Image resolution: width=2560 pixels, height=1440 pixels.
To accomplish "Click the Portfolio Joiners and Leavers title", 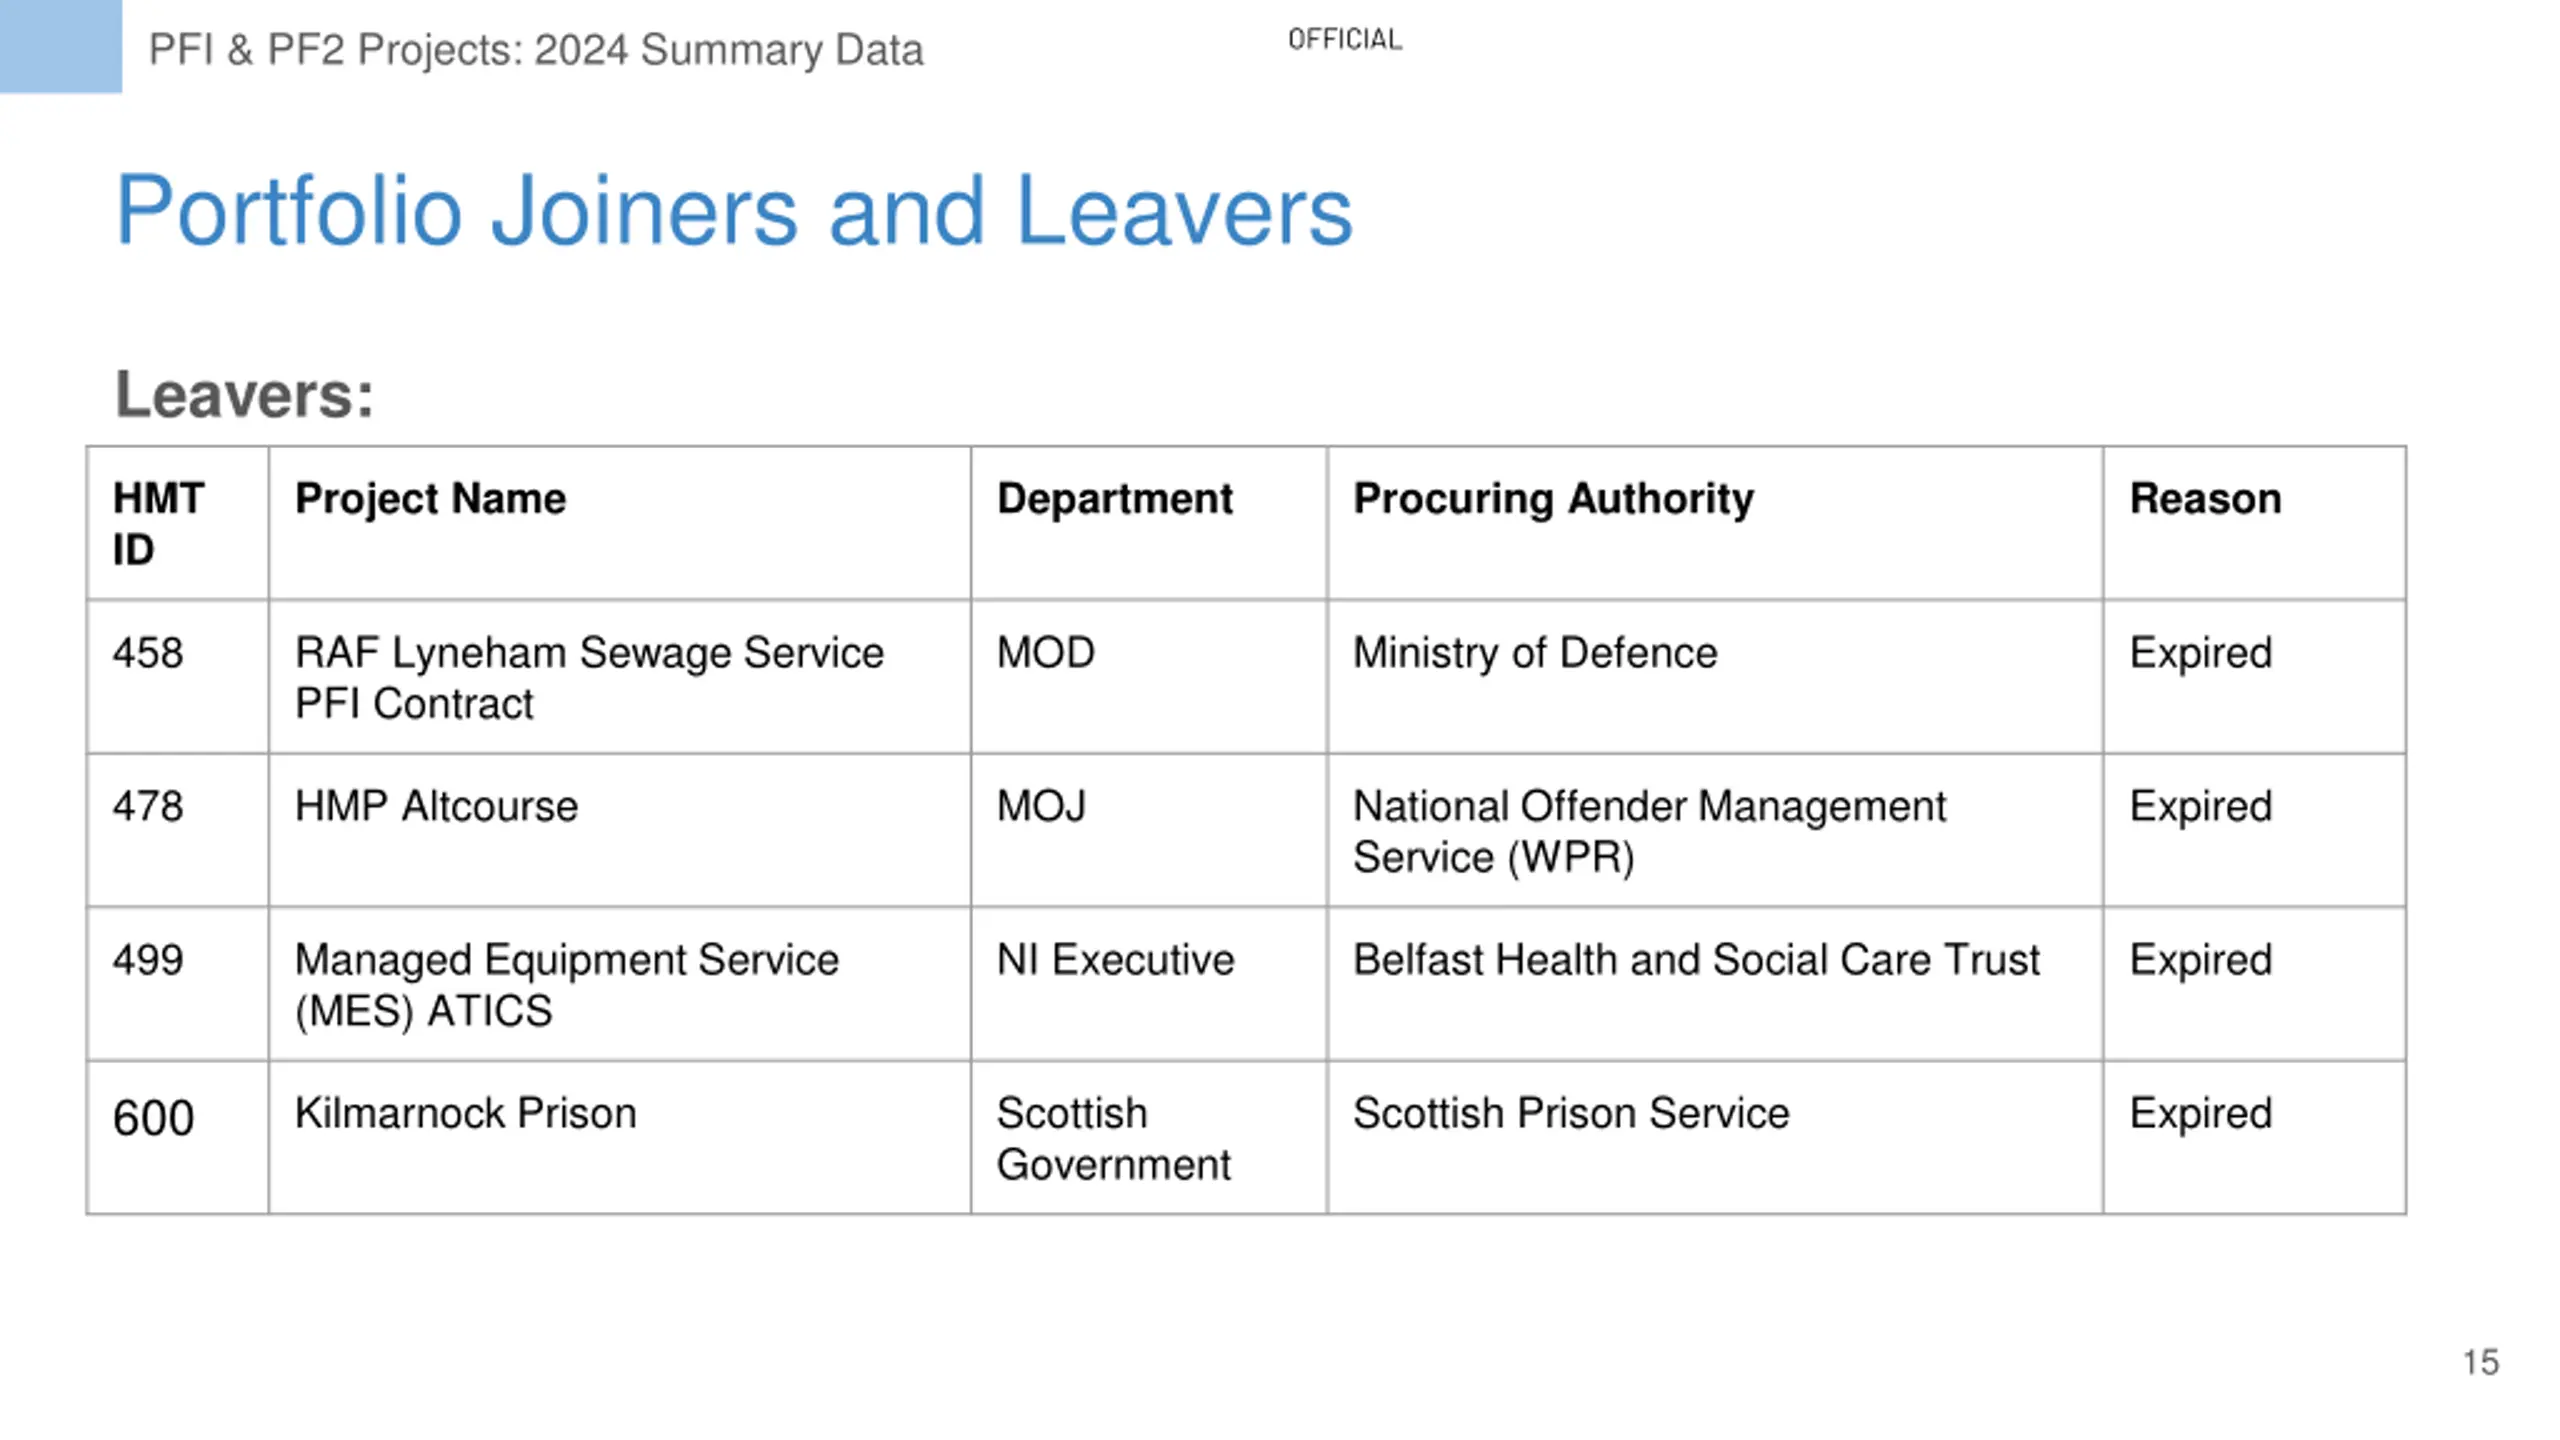I will pos(734,210).
